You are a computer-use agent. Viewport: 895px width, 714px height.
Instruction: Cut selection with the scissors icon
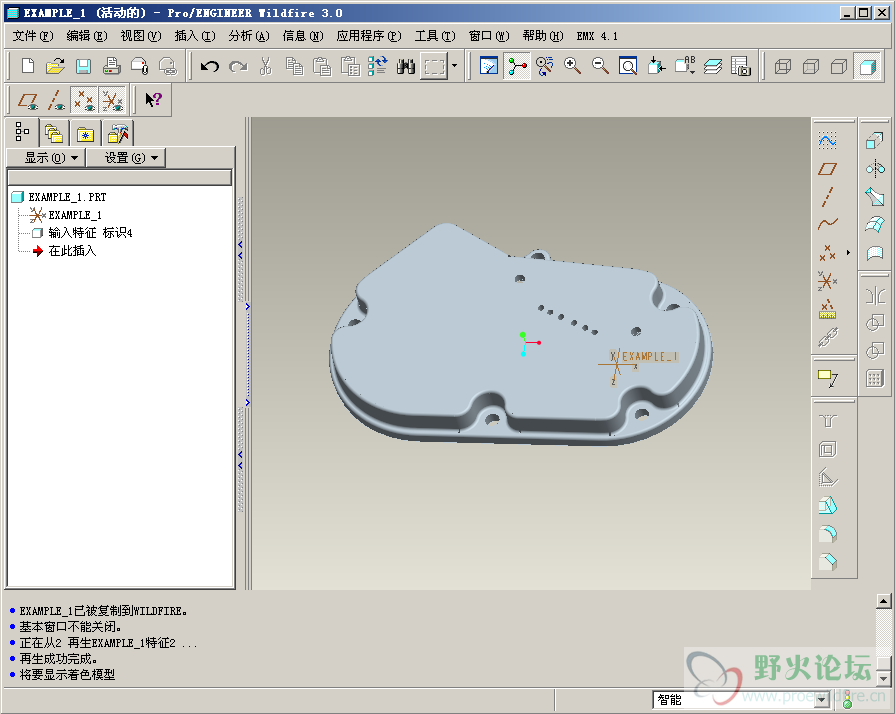tap(265, 66)
